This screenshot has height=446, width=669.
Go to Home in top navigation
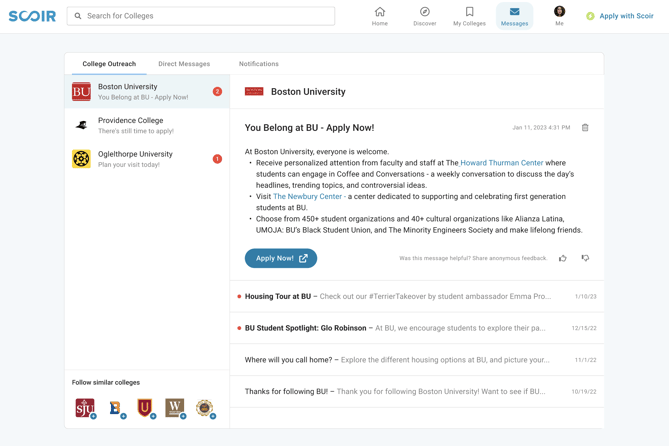pos(380,16)
